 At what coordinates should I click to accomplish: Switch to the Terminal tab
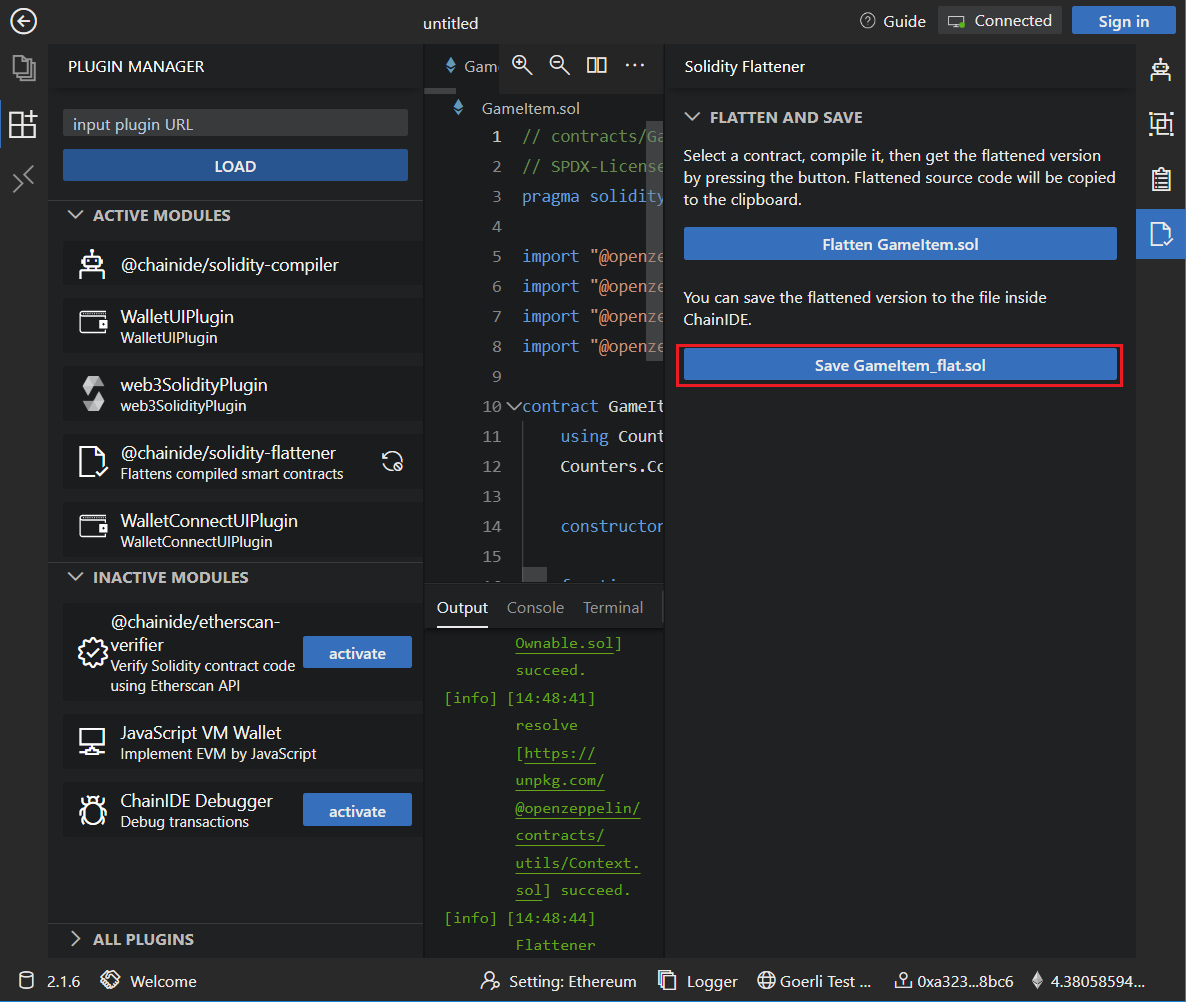(613, 608)
